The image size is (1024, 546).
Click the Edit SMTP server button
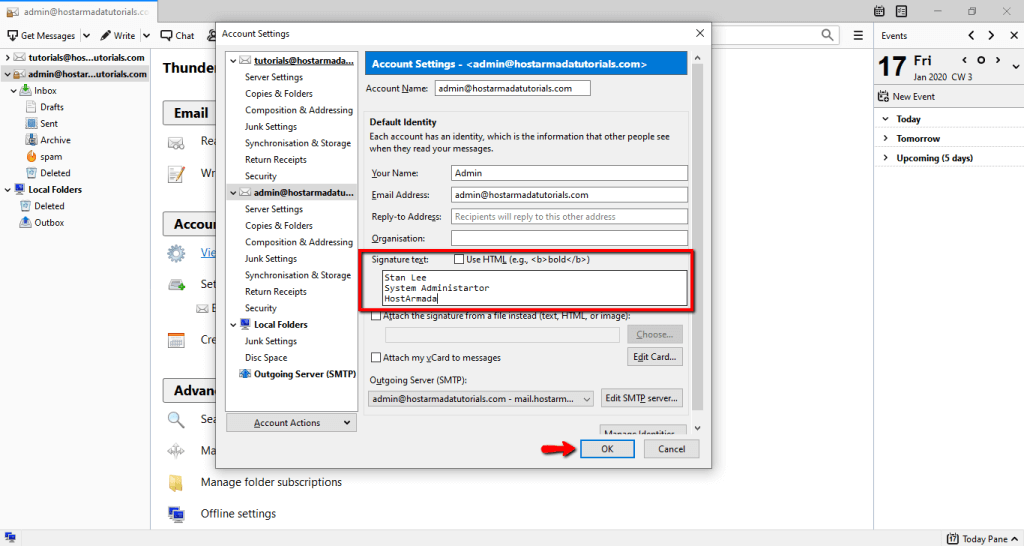click(x=642, y=398)
